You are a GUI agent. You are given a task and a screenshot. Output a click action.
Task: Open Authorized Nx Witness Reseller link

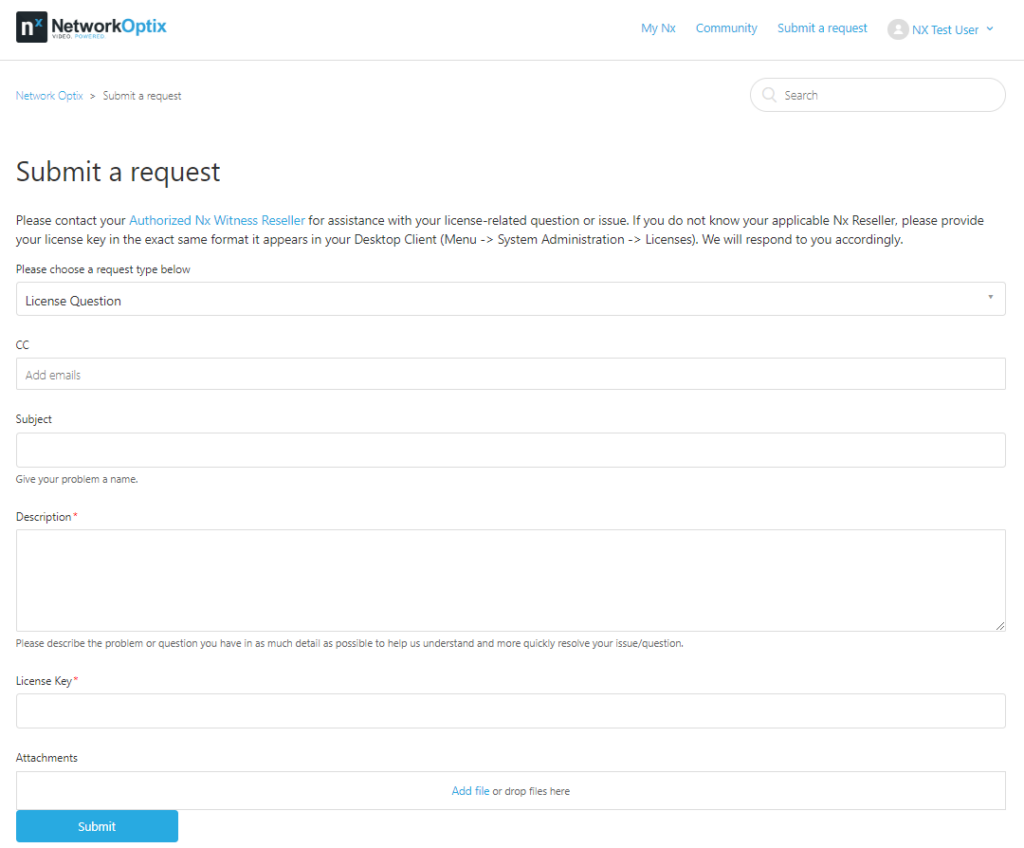[217, 220]
